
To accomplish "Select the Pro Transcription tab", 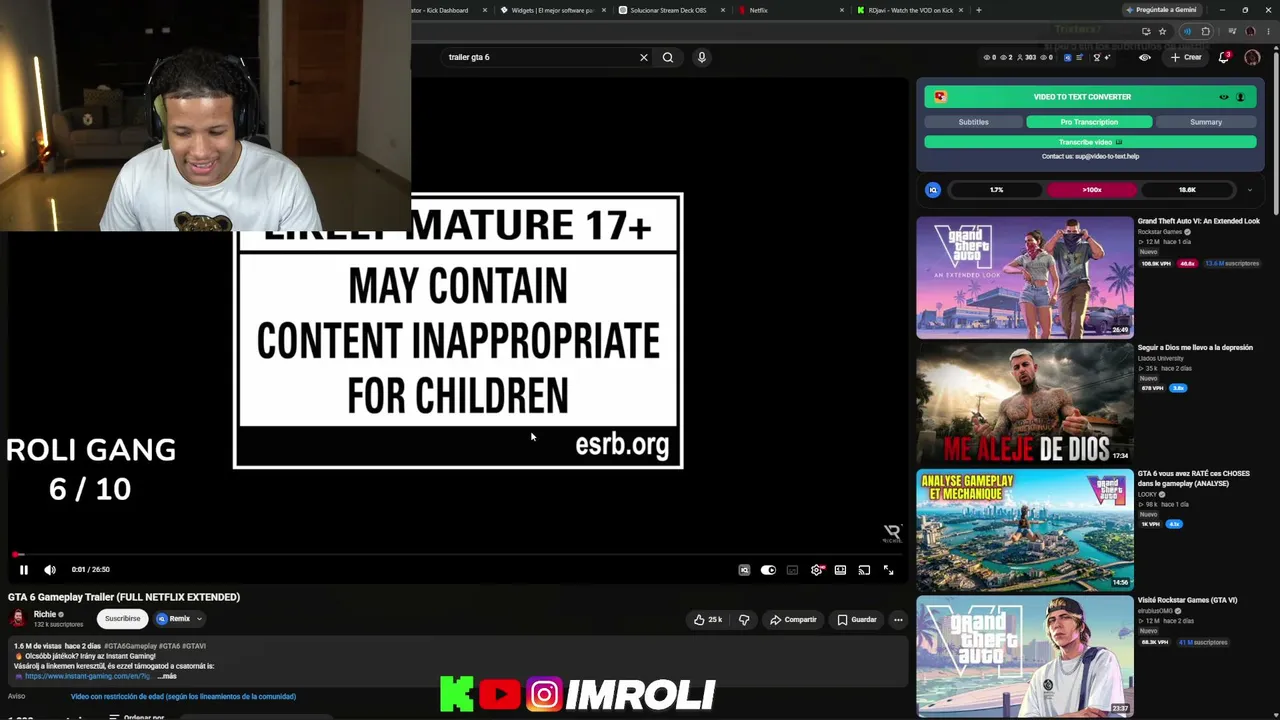I will tap(1089, 122).
